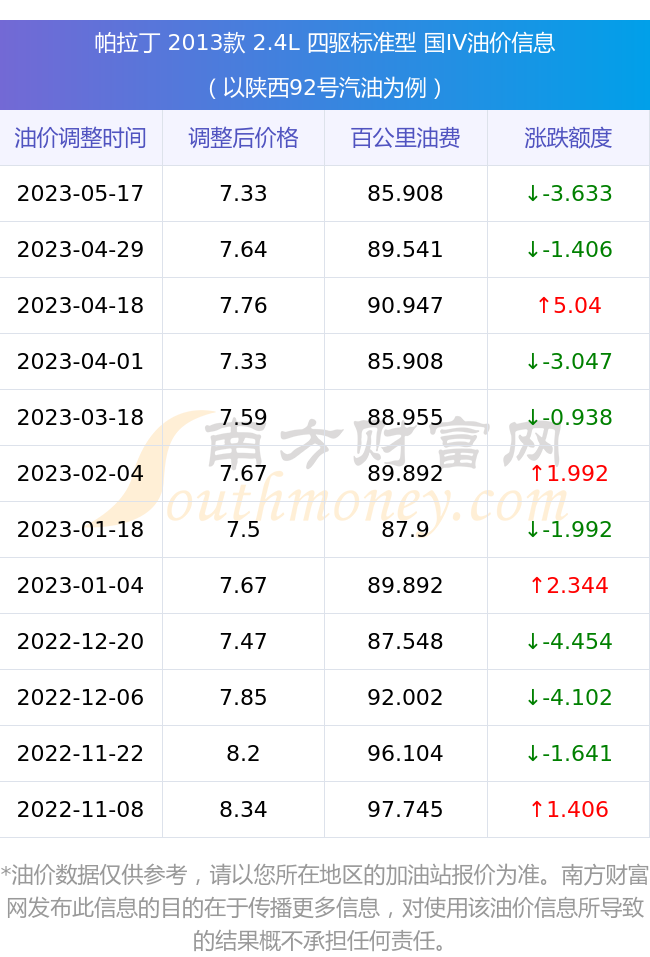
Task: Click the 调整后价格 column header
Action: [243, 138]
